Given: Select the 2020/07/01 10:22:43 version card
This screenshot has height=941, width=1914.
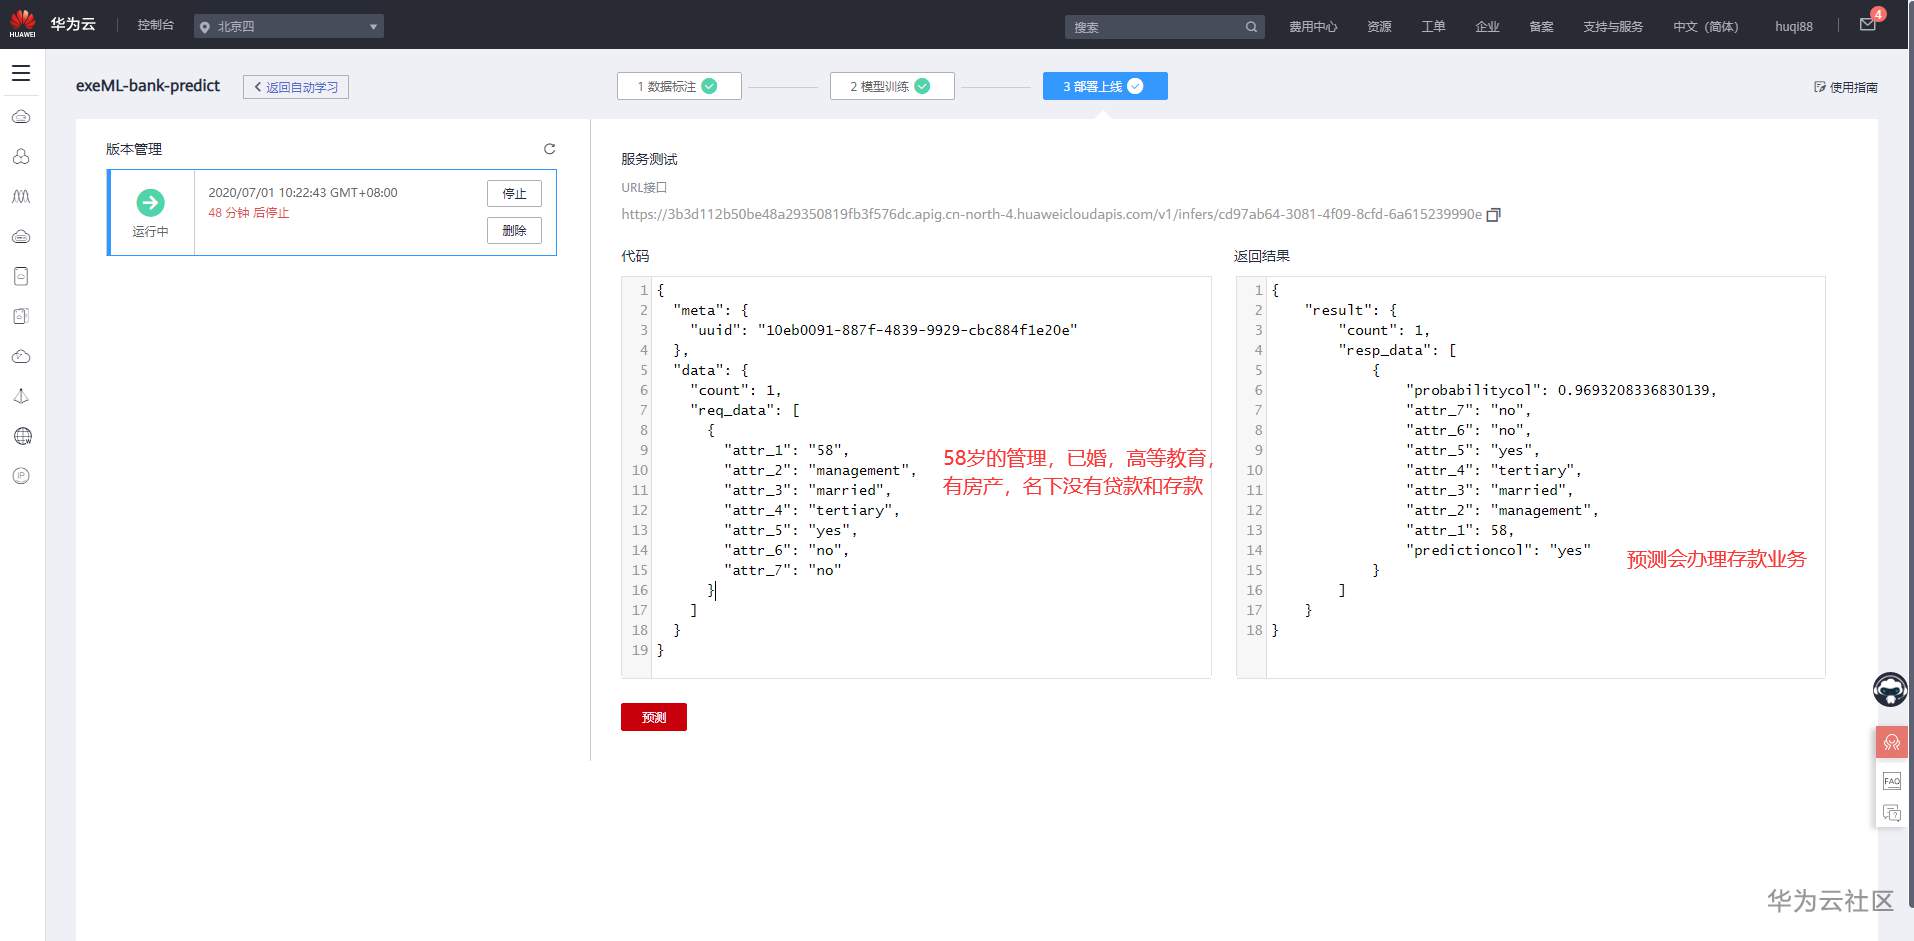Looking at the screenshot, I should 332,212.
